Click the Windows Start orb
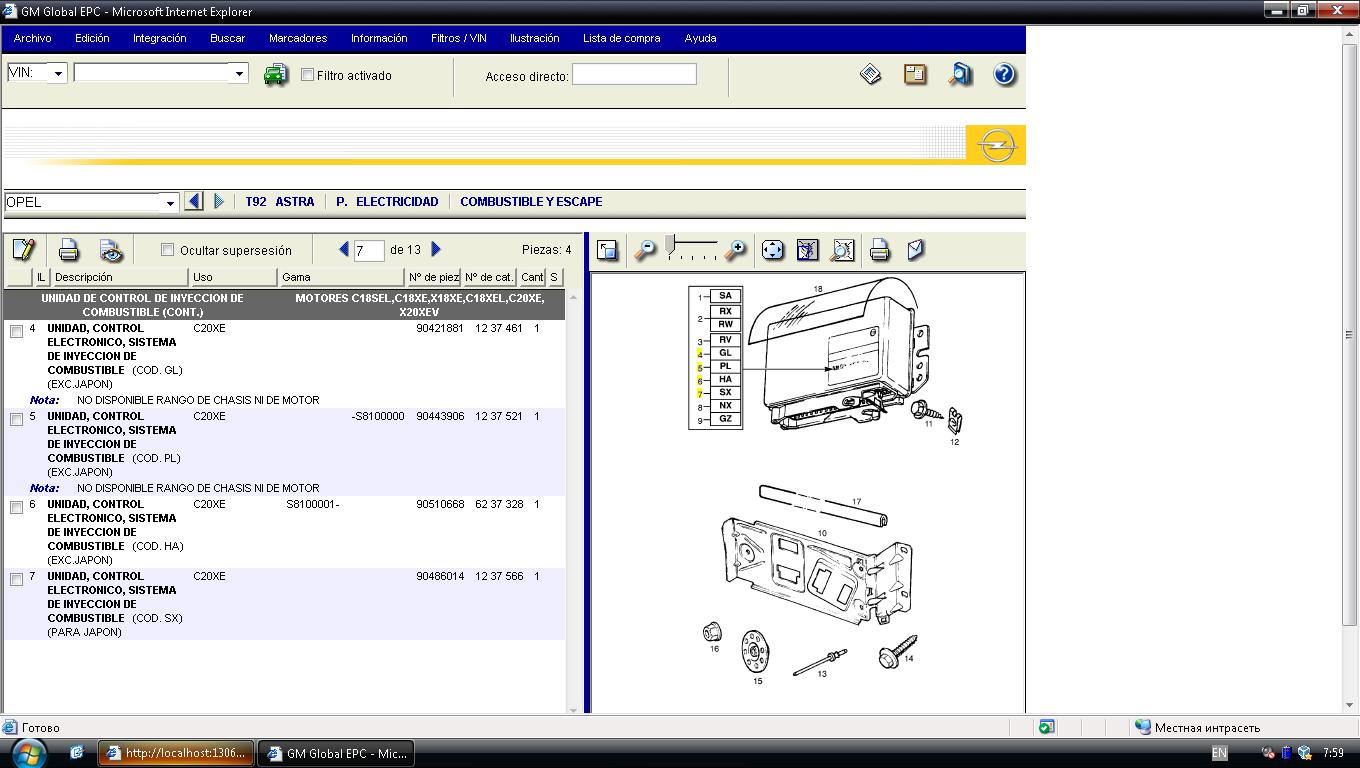Image resolution: width=1360 pixels, height=768 pixels. (x=28, y=752)
